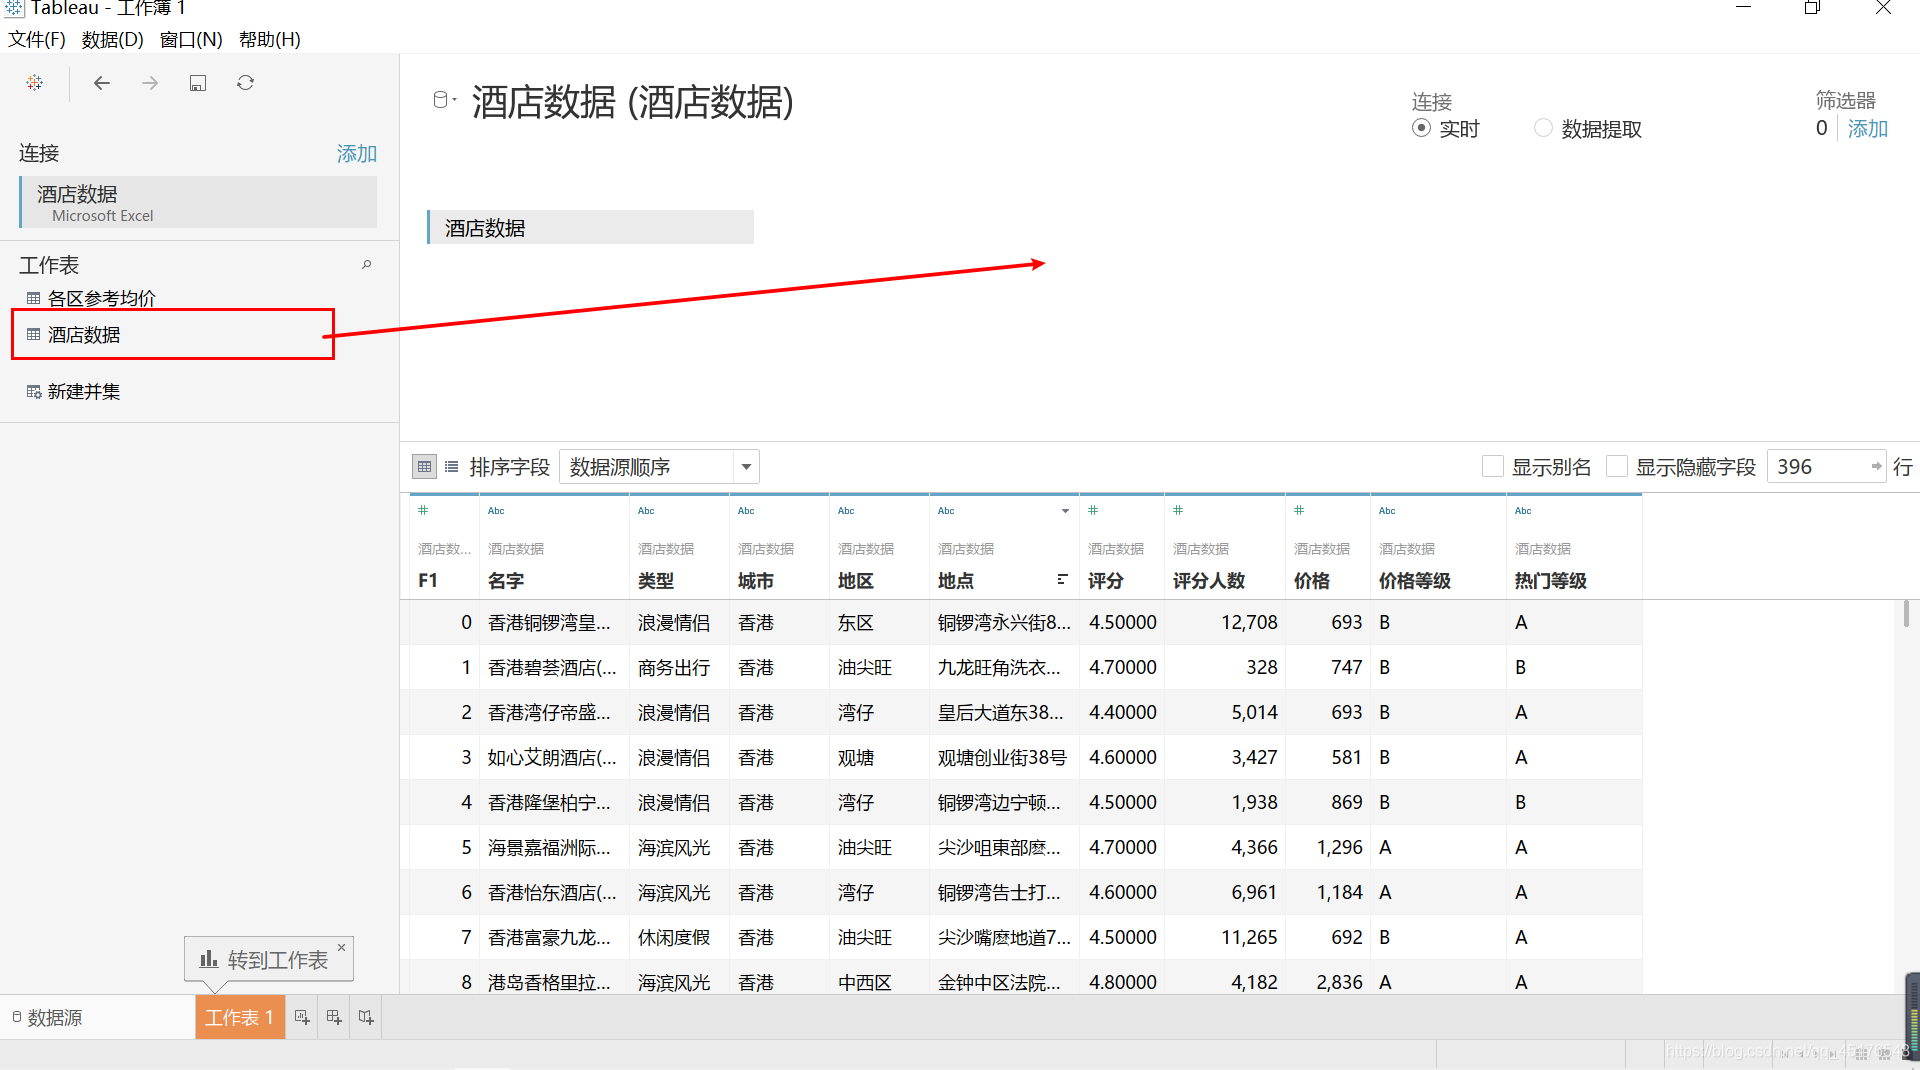Click 添加 to add a filter
Image resolution: width=1920 pixels, height=1070 pixels.
pos(1867,128)
